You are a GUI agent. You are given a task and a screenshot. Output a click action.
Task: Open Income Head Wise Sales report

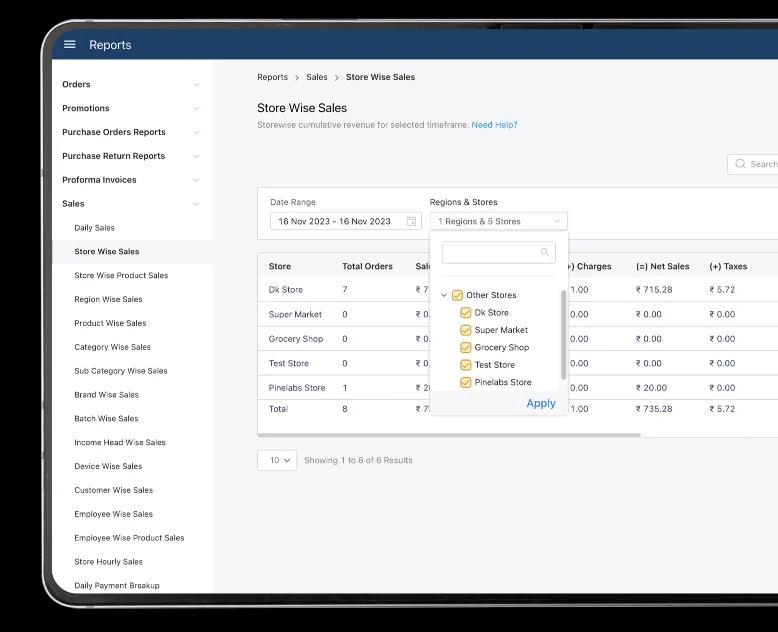coord(120,442)
